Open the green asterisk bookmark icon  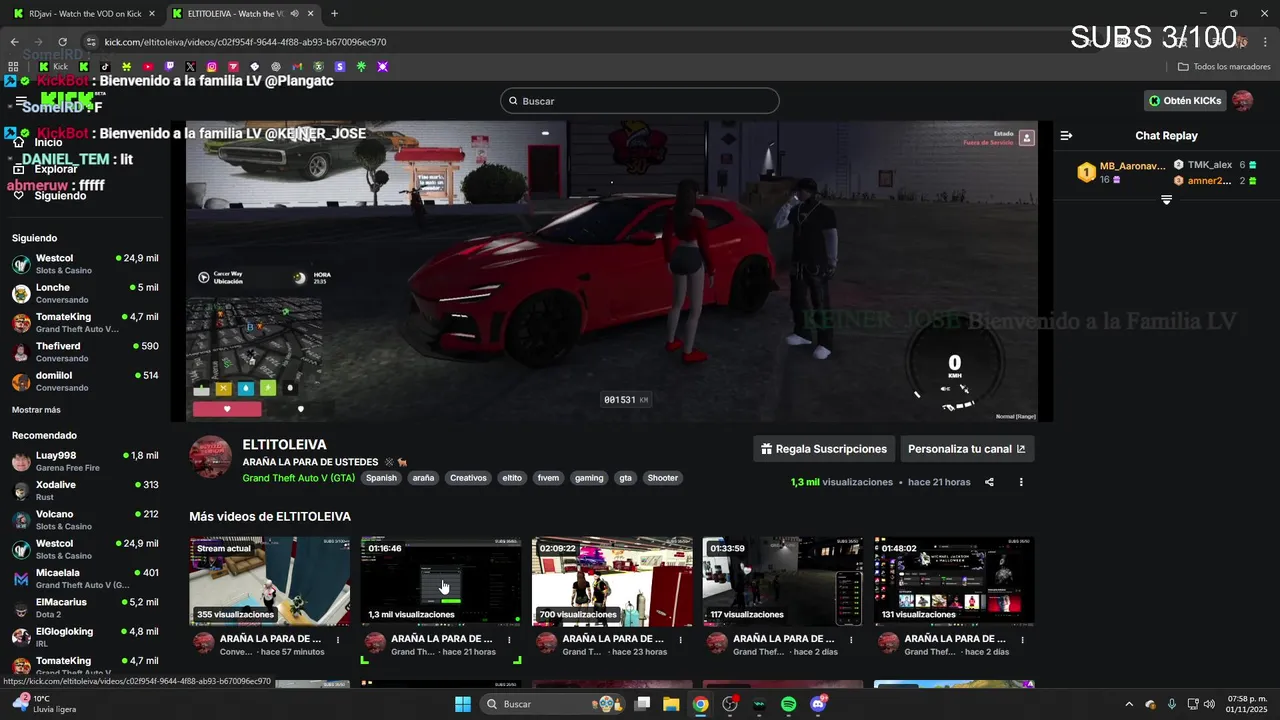tap(361, 67)
